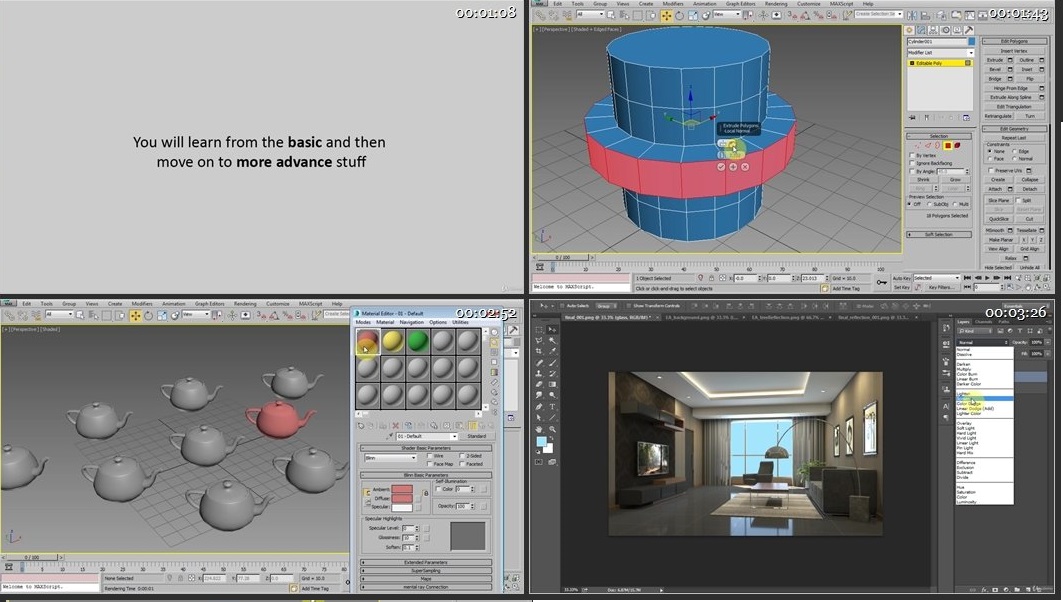The image size is (1063, 602).
Task: Add layer style fx icon in Layers panel
Action: (x=984, y=590)
